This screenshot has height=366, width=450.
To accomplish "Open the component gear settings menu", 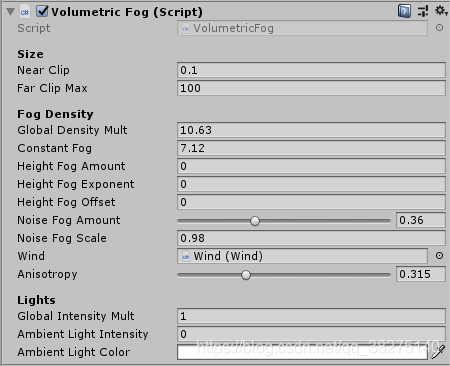I will point(441,11).
